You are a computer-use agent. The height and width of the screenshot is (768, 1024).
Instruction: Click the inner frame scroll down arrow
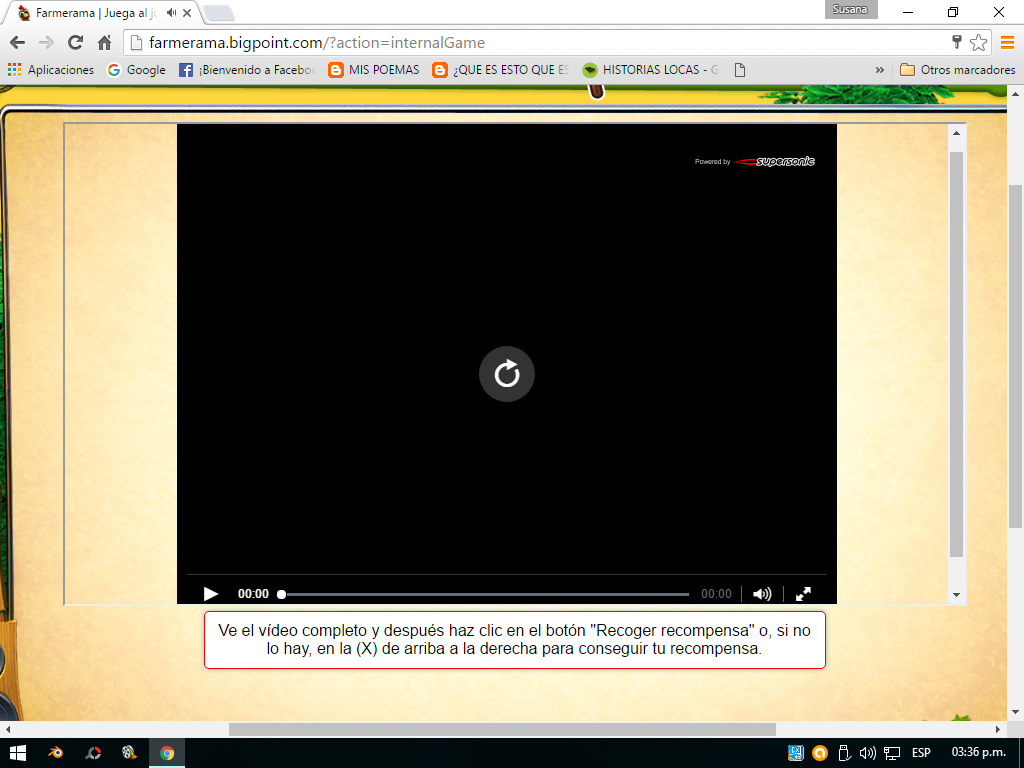coord(956,595)
